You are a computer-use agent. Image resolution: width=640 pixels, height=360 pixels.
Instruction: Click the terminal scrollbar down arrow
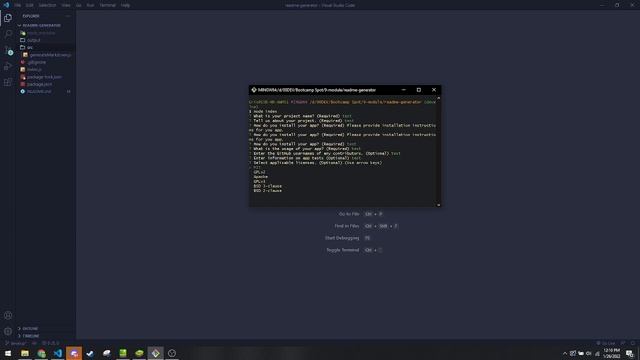(439, 205)
